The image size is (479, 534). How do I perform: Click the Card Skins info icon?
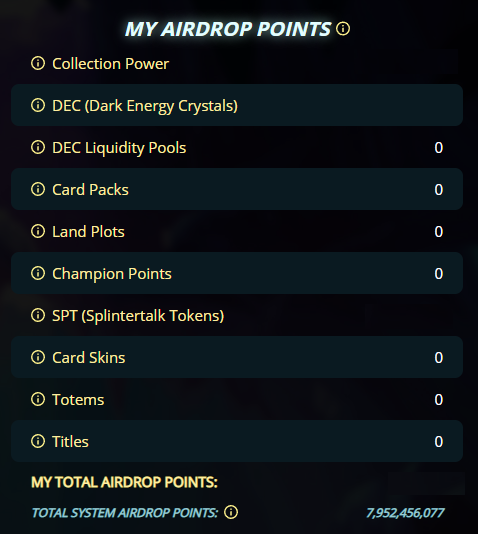[x=38, y=357]
